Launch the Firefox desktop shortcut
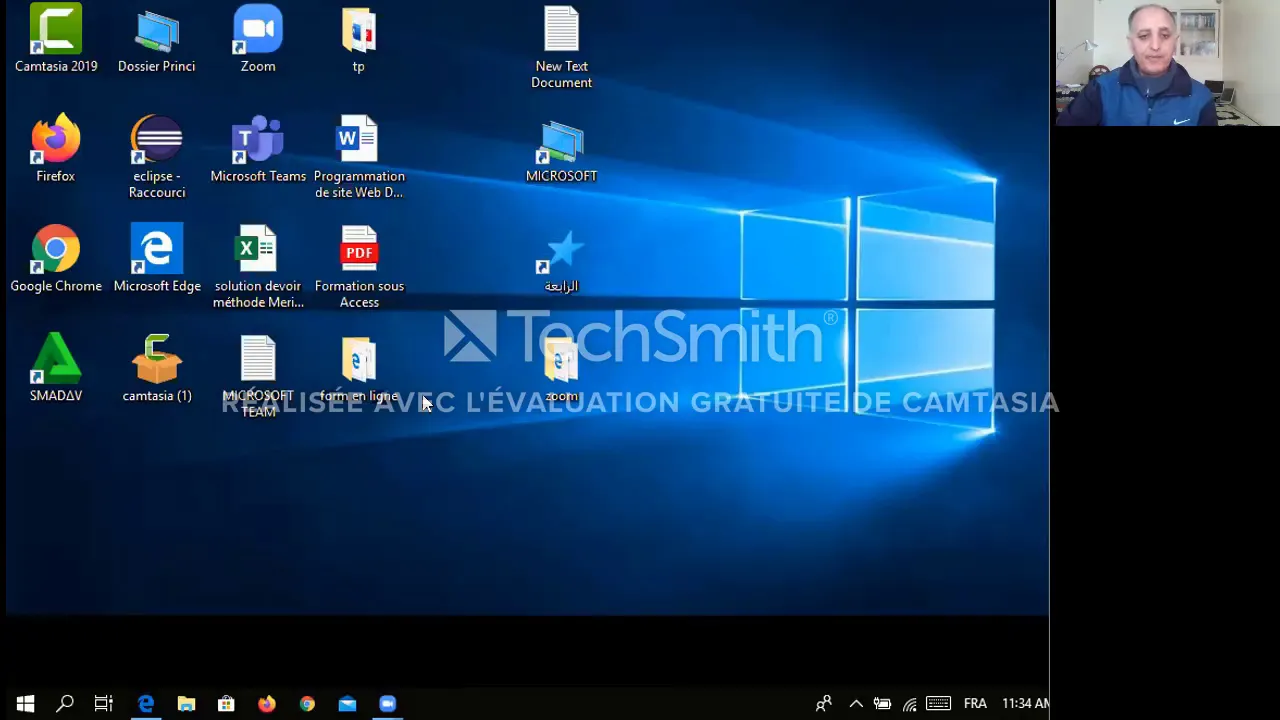The image size is (1280, 720). pos(56,149)
